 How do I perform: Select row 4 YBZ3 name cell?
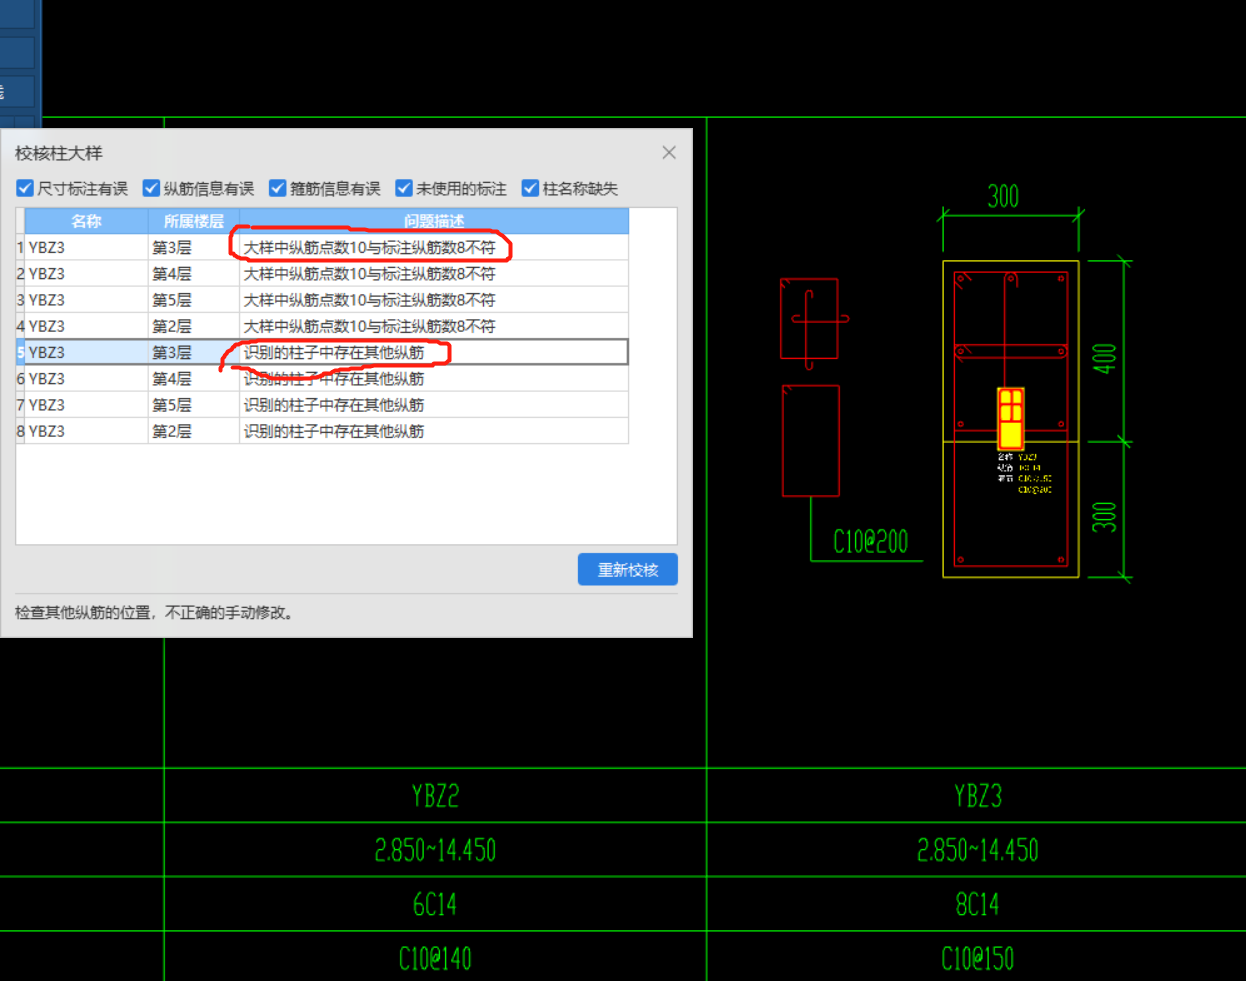click(x=86, y=326)
